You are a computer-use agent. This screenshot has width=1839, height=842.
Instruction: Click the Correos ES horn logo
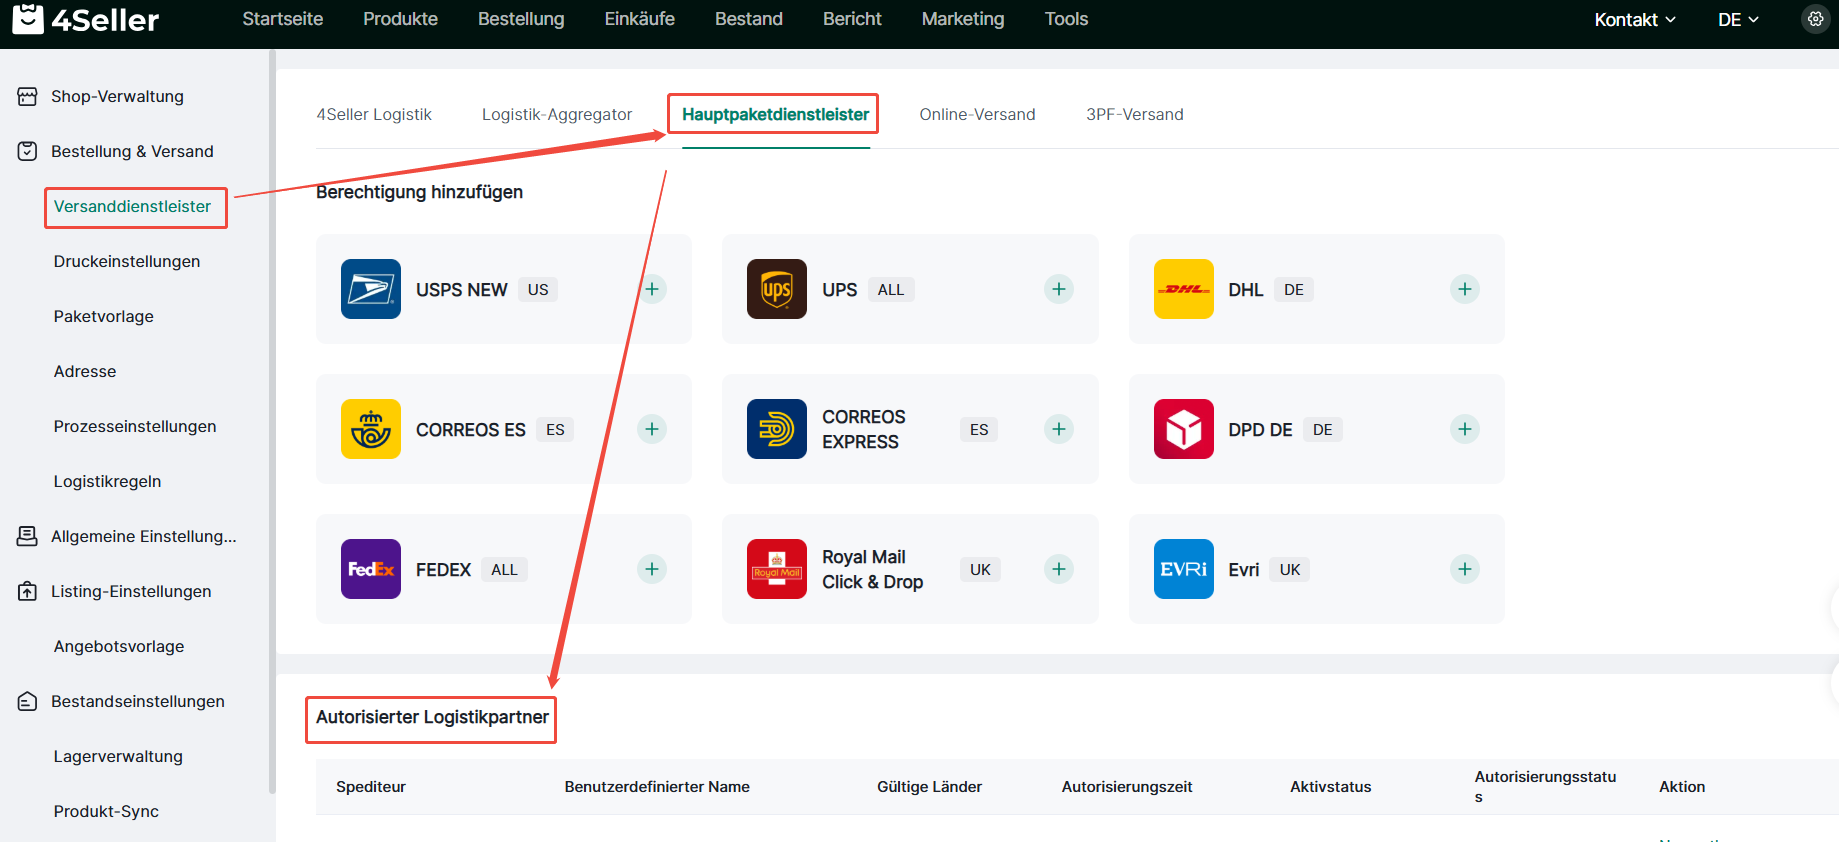coord(371,429)
